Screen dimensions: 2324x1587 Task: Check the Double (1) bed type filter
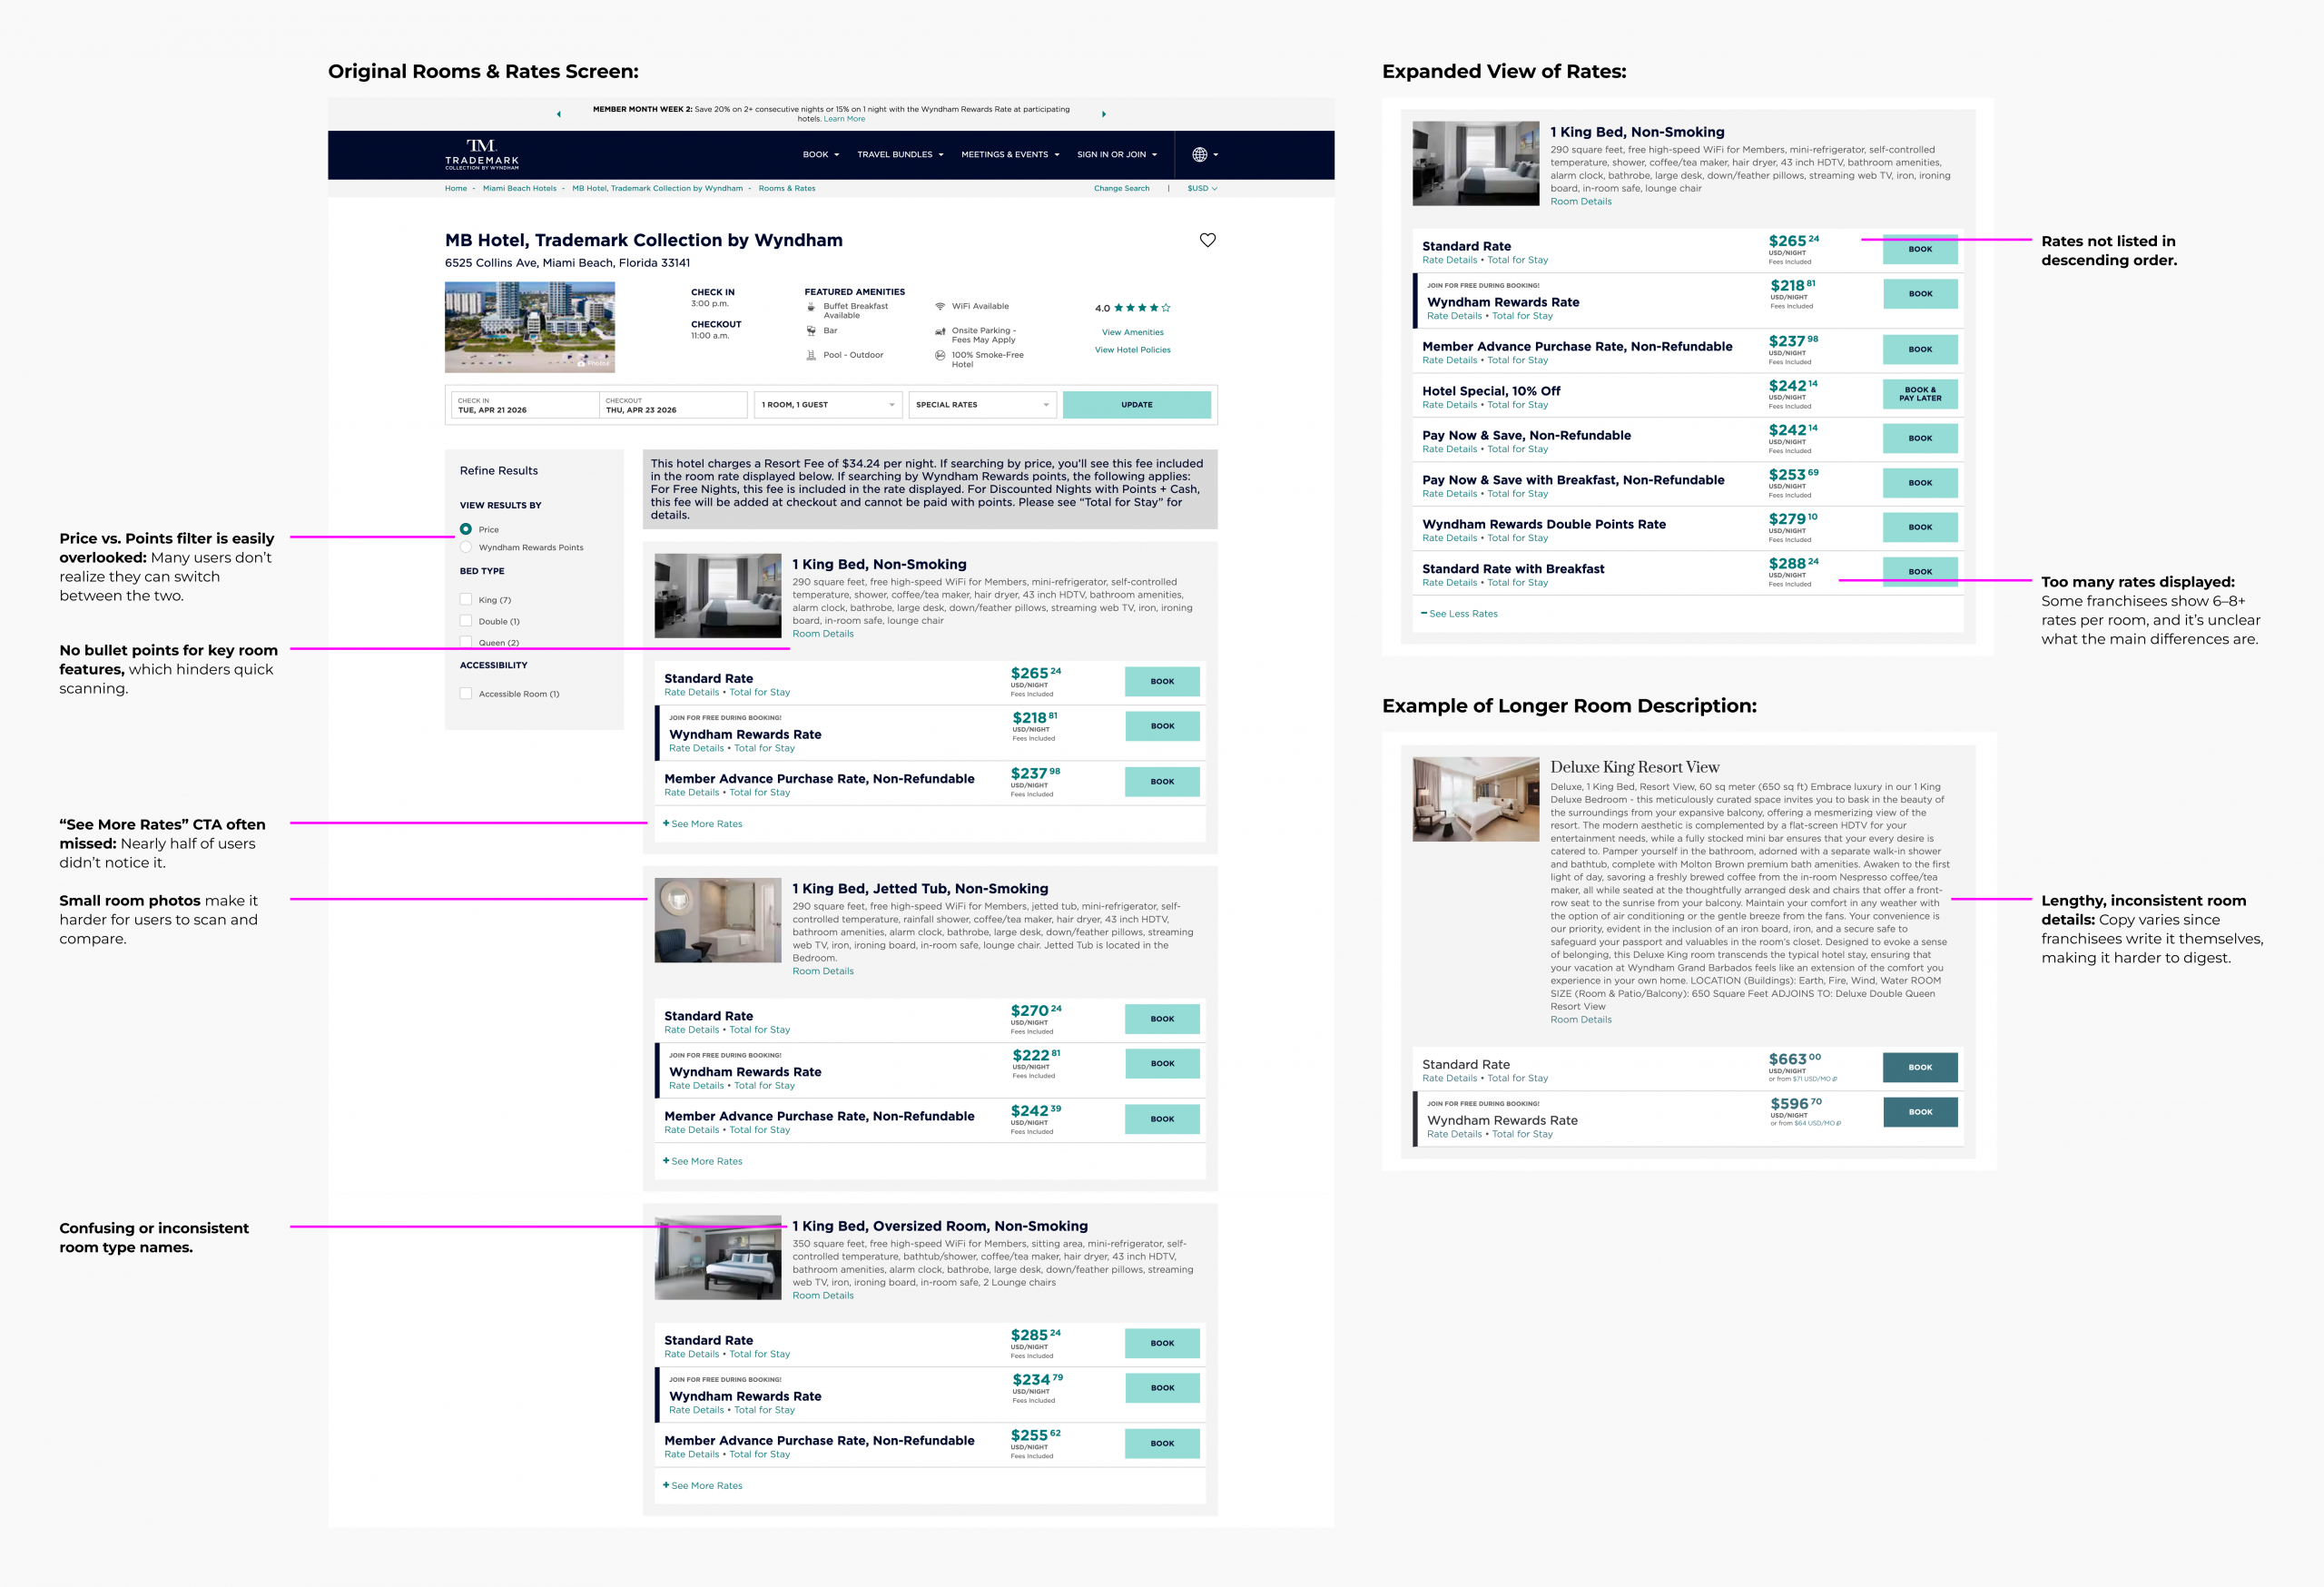(x=466, y=621)
